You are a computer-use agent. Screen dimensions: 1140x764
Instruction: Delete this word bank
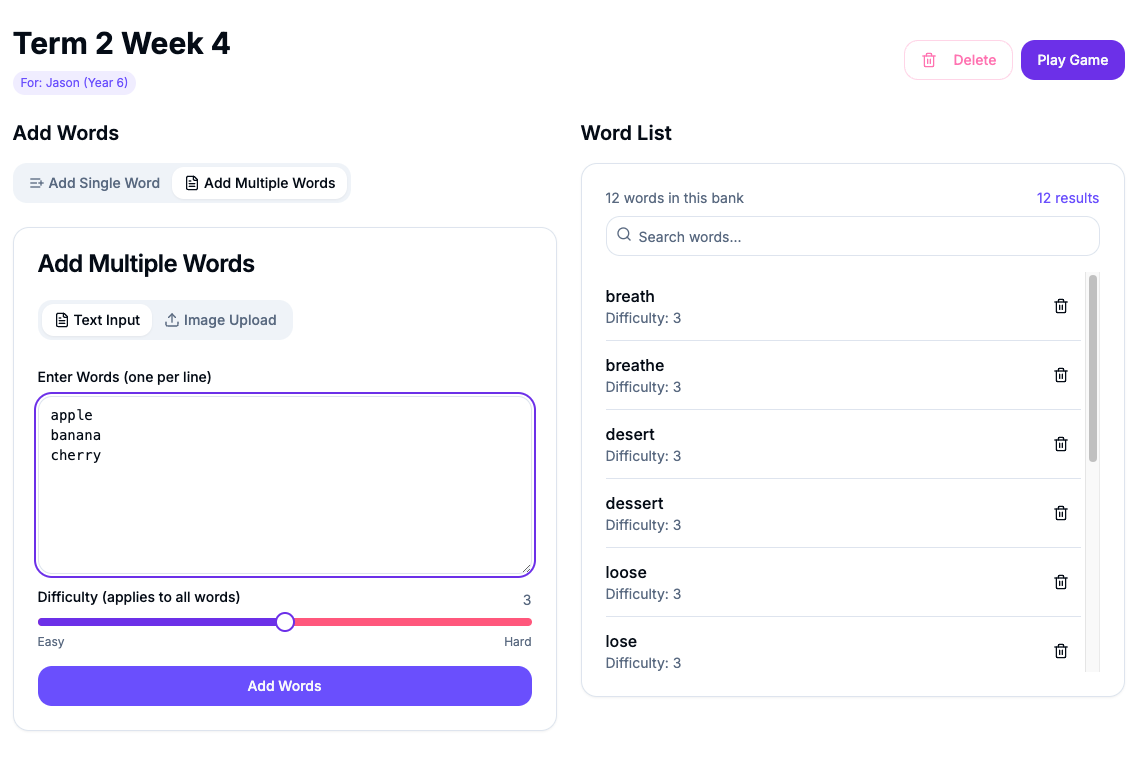click(958, 60)
